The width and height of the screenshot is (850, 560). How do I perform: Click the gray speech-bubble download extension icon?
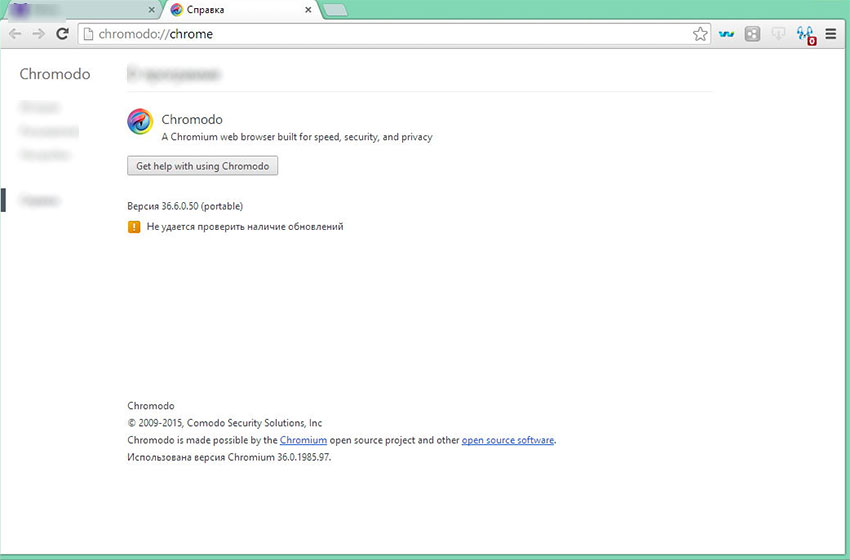(779, 34)
